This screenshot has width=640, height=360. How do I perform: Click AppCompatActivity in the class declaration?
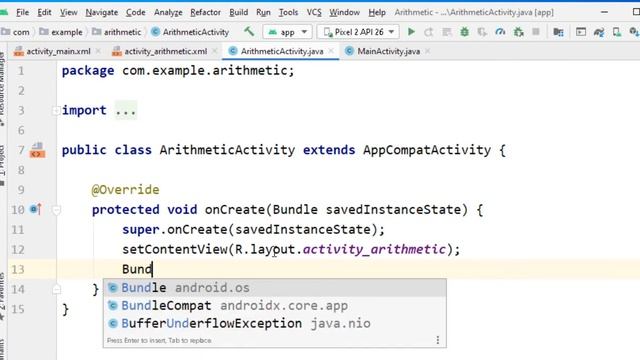[427, 150]
